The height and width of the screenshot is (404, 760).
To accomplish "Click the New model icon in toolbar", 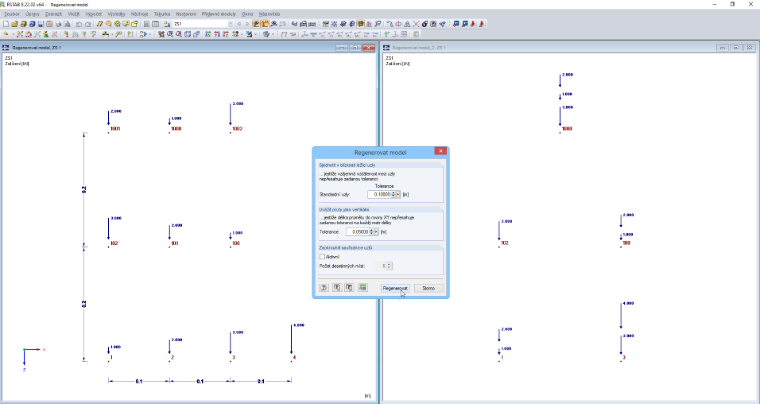I will click(x=5, y=24).
